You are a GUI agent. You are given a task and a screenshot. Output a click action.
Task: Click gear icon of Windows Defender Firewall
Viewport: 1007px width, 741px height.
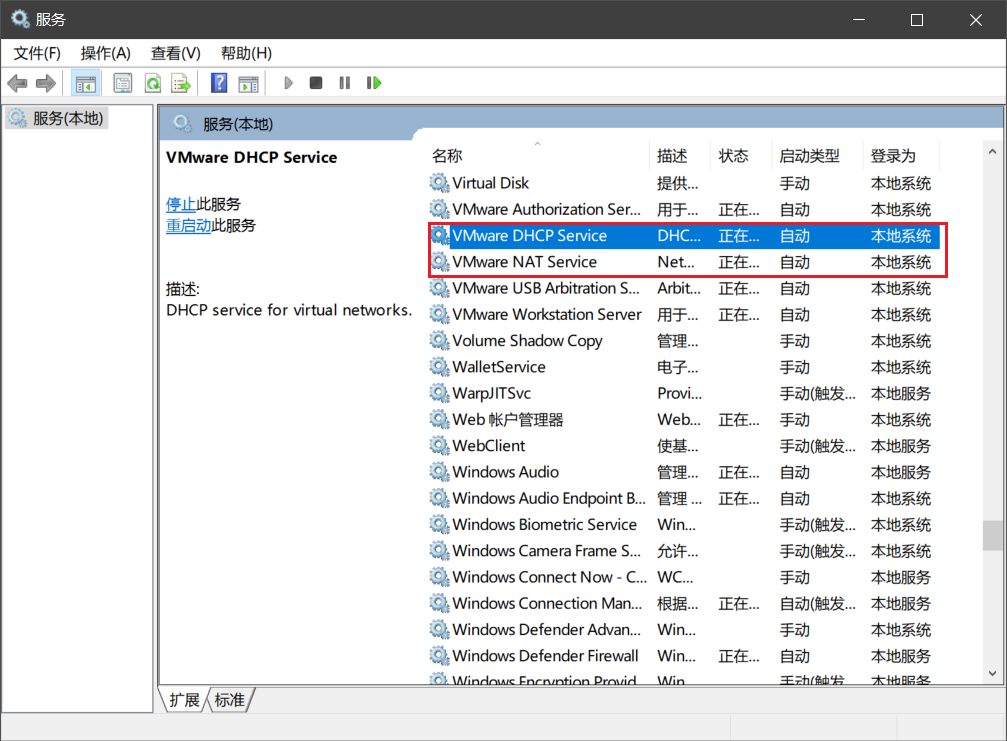(439, 656)
